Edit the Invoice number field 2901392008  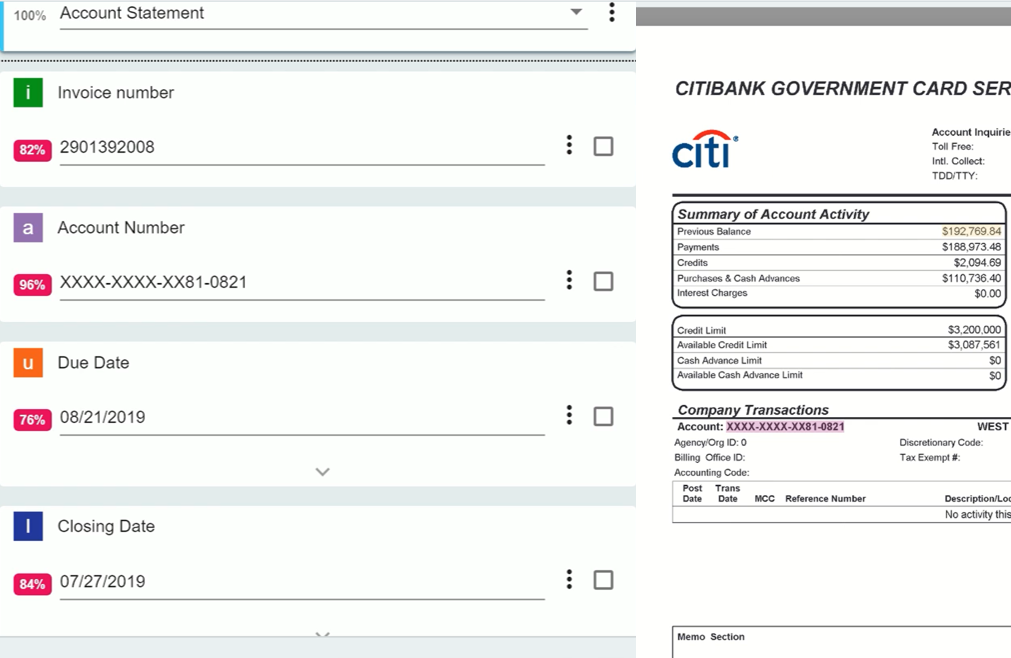click(302, 148)
